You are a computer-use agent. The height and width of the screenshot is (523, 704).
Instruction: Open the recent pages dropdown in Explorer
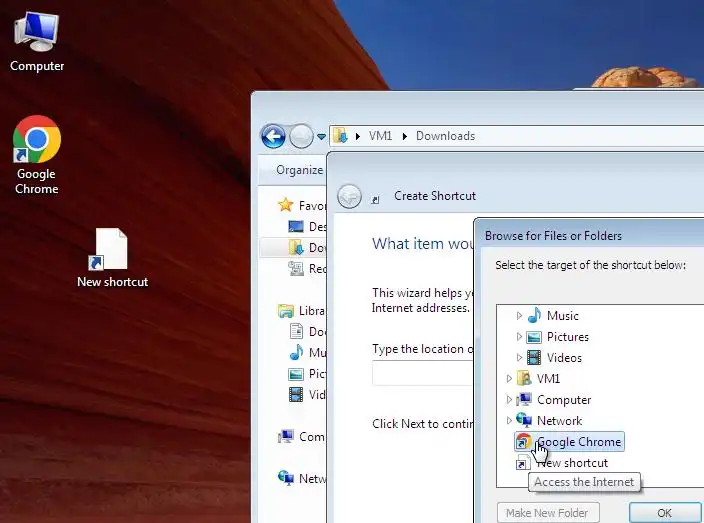point(321,136)
